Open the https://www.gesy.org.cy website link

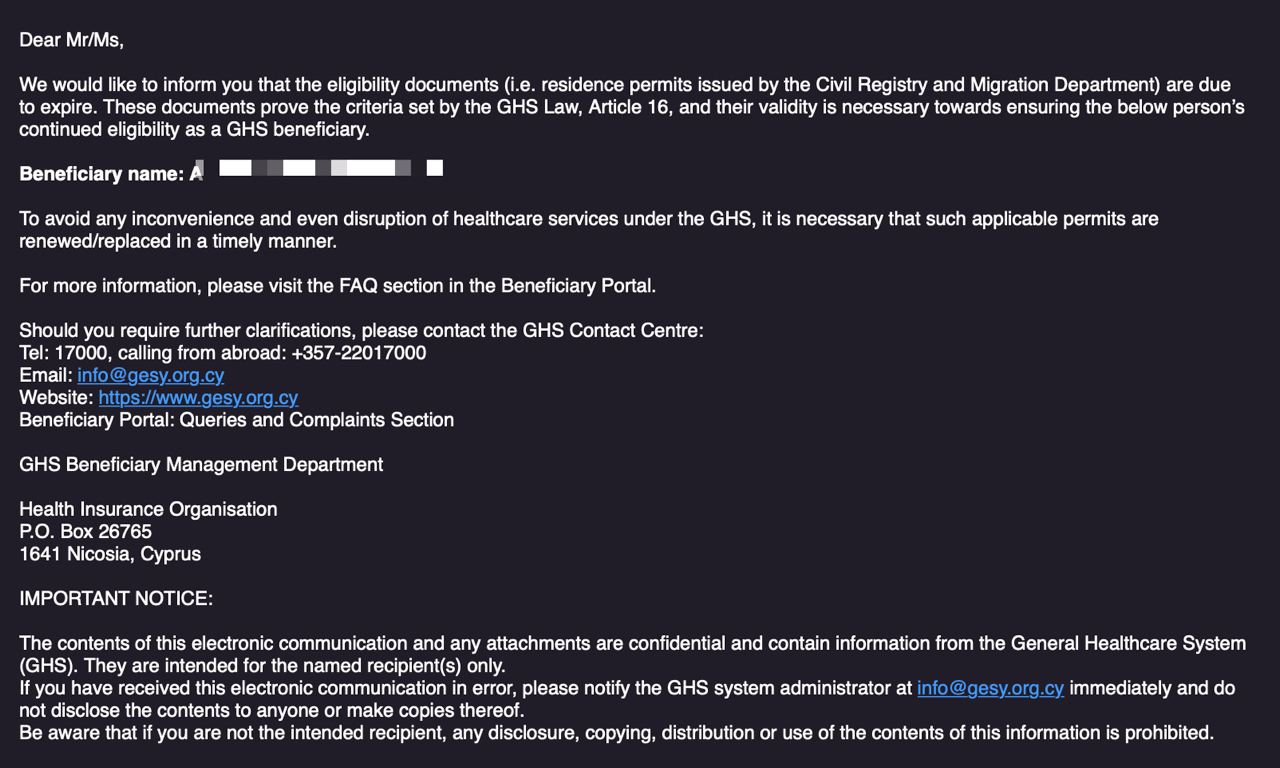point(198,397)
